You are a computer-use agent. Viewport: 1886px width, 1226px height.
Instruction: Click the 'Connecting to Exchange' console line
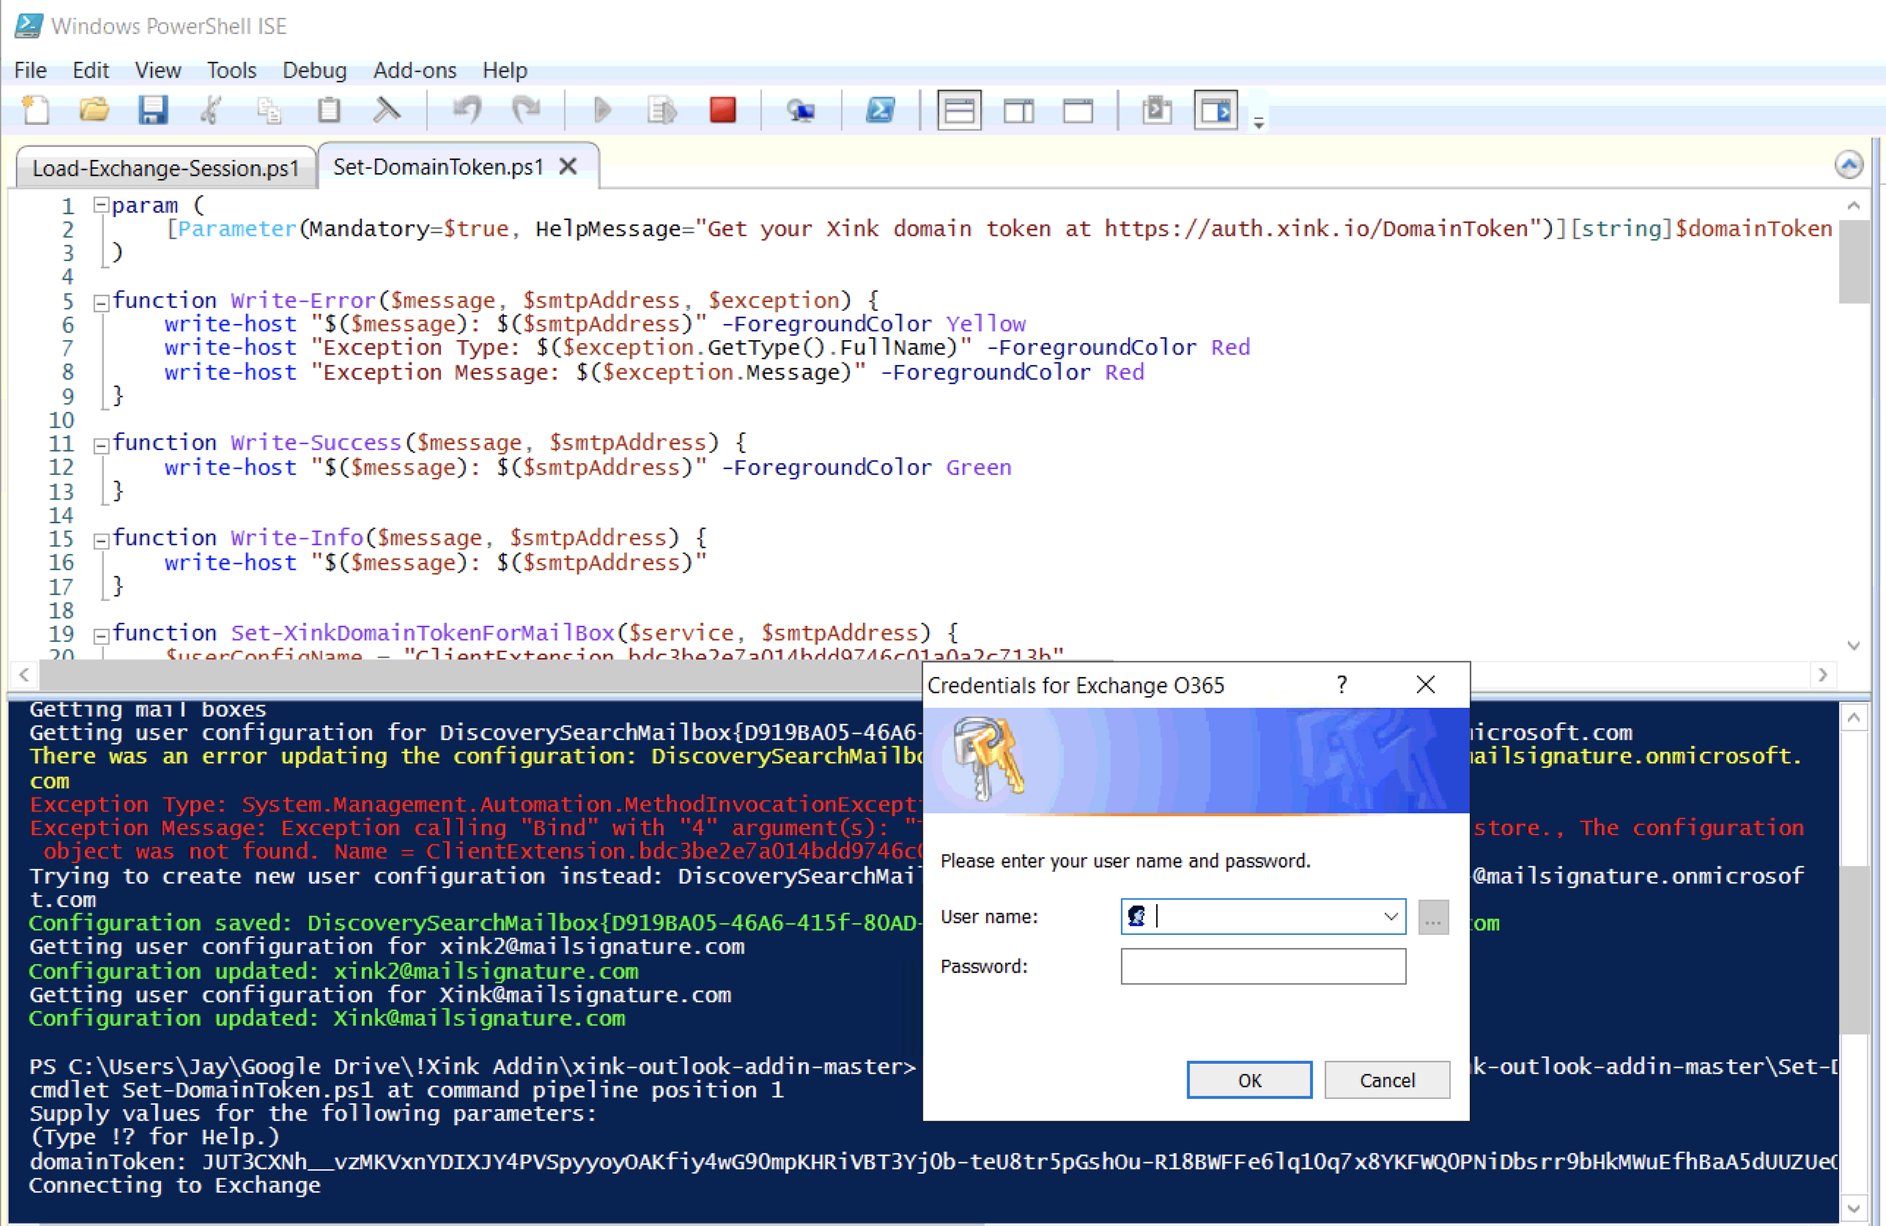click(175, 1185)
